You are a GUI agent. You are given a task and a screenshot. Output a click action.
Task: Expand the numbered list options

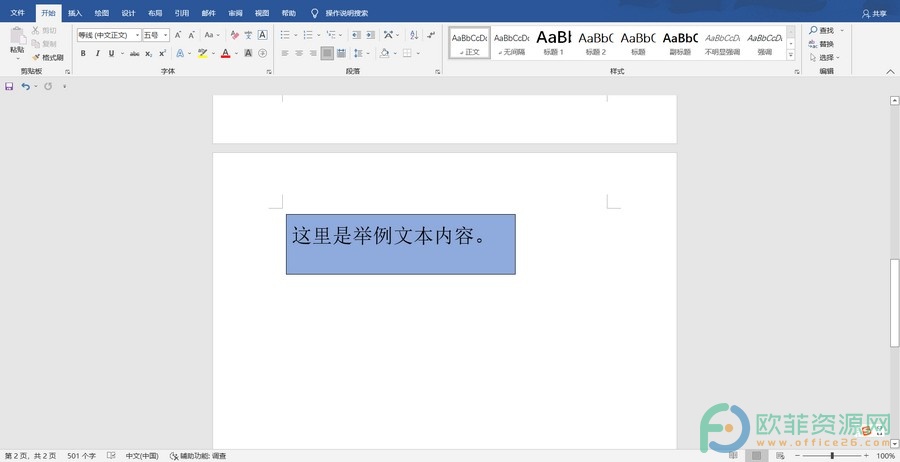319,35
